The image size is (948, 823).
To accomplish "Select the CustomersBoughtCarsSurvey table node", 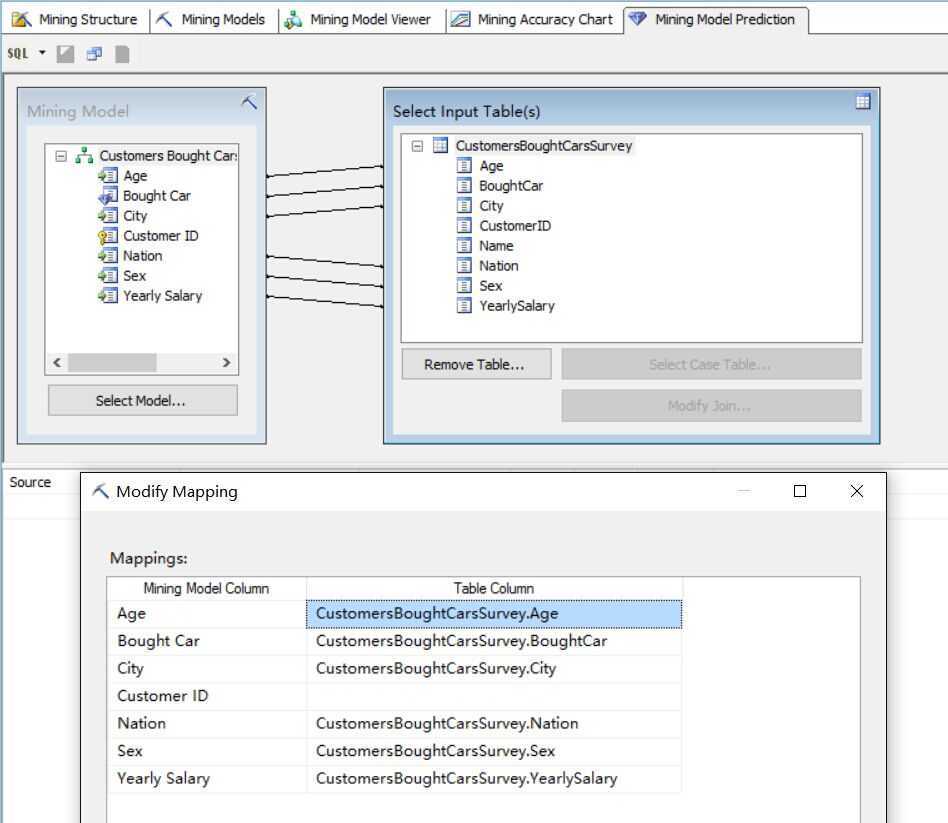I will click(x=544, y=146).
